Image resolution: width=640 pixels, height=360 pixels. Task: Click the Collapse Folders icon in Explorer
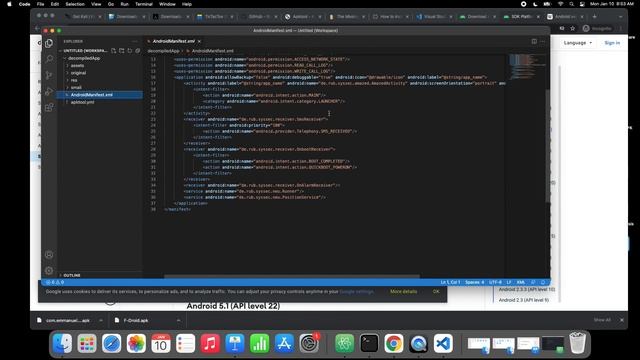pos(138,51)
